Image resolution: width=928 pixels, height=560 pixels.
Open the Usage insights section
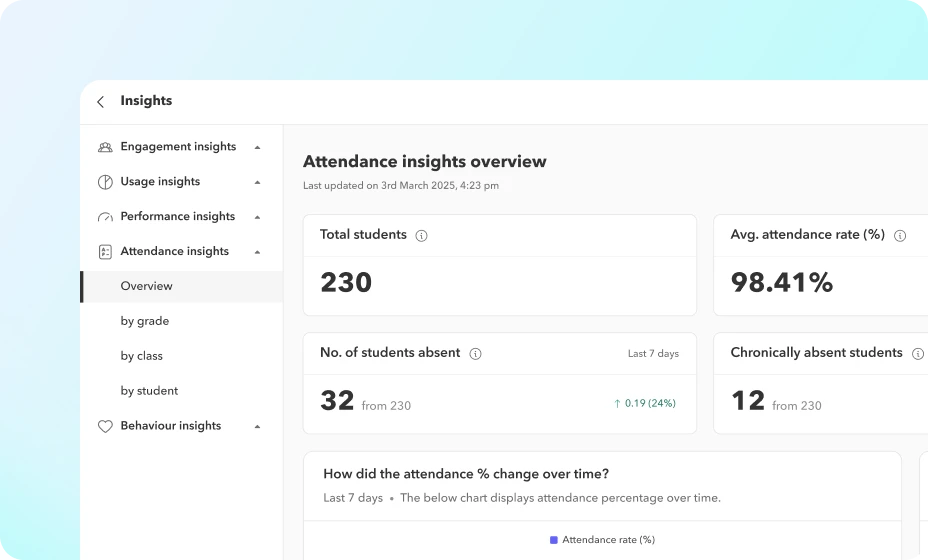[160, 182]
